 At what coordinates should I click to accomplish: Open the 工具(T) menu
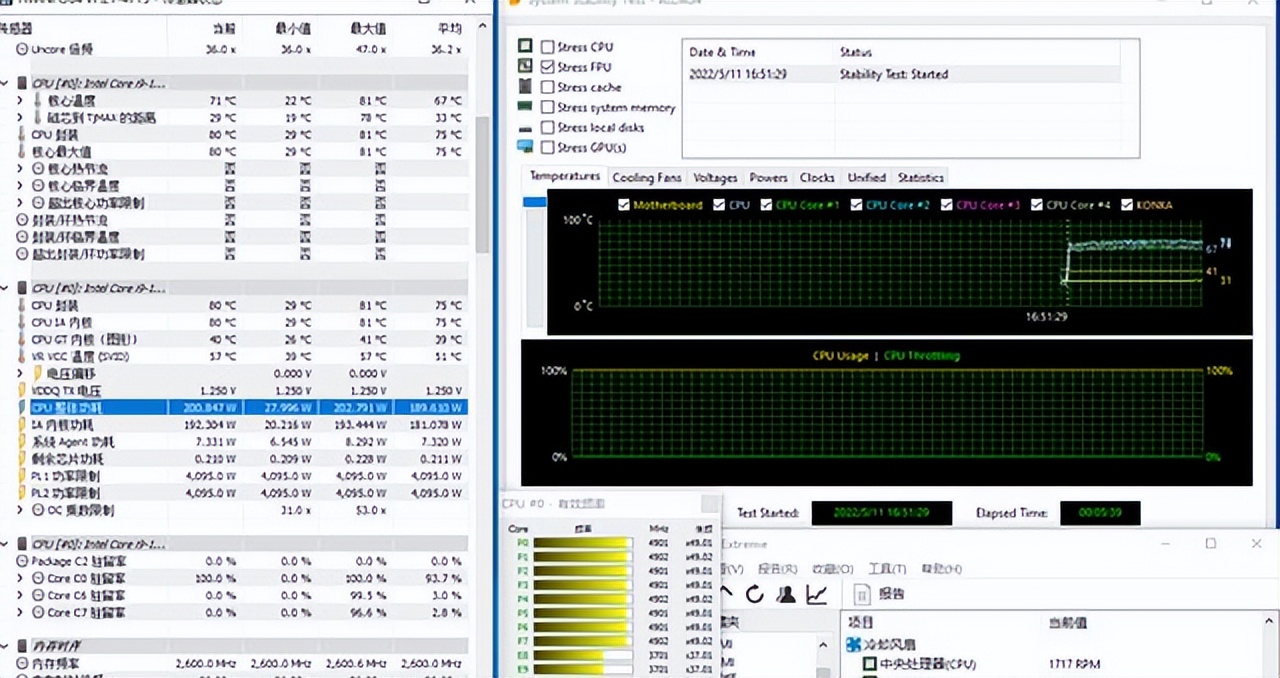tap(886, 569)
